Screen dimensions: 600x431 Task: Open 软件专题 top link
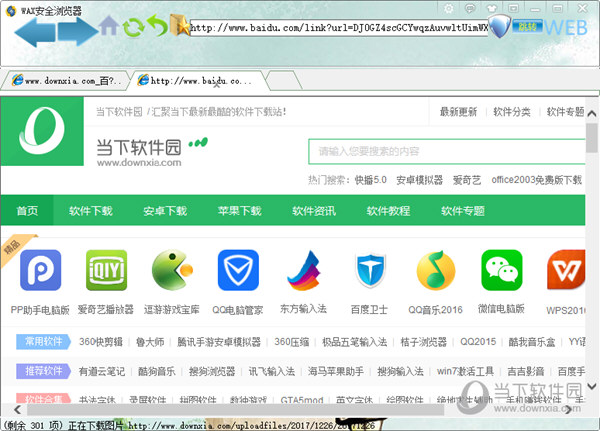tap(565, 112)
